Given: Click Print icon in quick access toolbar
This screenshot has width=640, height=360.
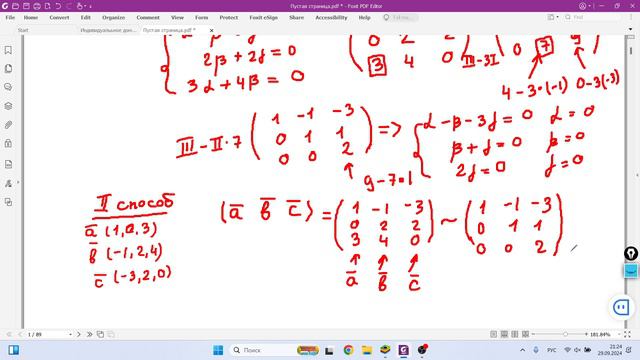Looking at the screenshot, I should pos(37,6).
